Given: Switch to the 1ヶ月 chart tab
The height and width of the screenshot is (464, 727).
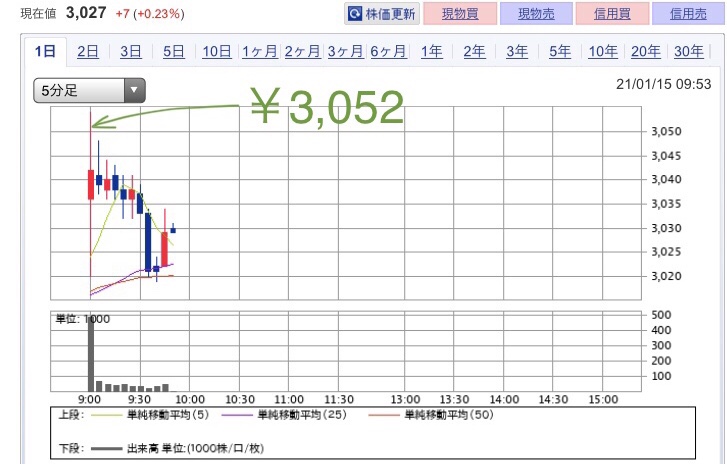Looking at the screenshot, I should click(260, 51).
